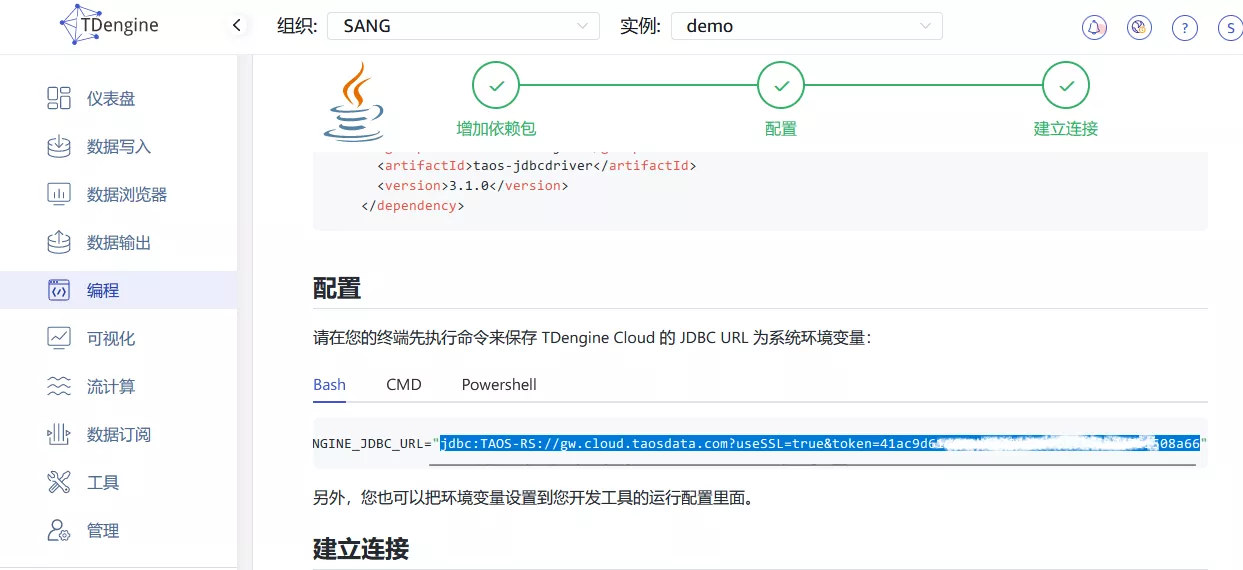
Task: Open the 组织 SANG dropdown
Action: coord(463,26)
